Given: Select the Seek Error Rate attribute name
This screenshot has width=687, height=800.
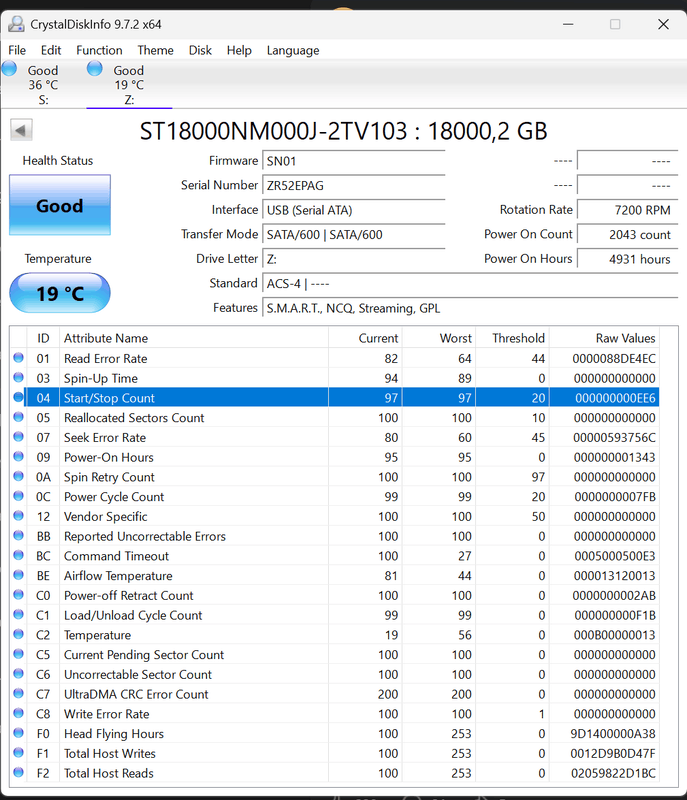Looking at the screenshot, I should pos(105,438).
